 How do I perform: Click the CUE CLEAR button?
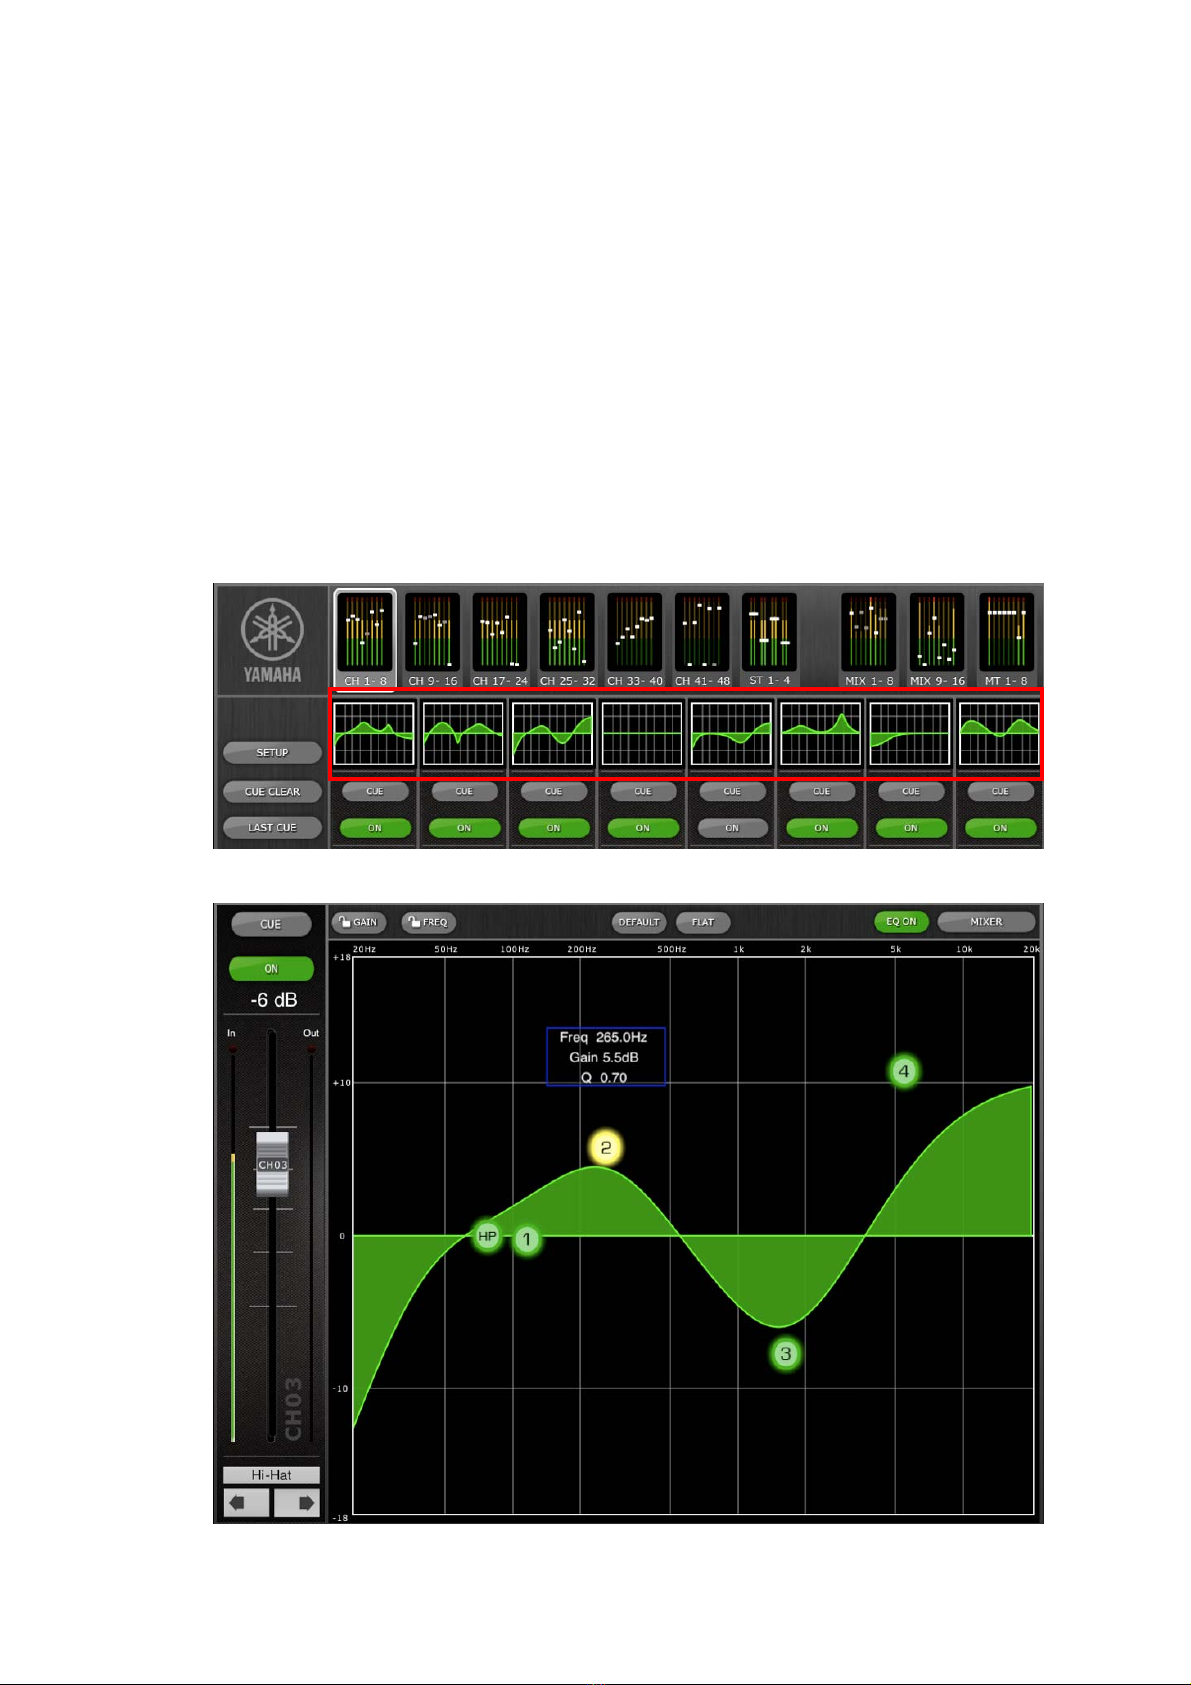point(272,791)
